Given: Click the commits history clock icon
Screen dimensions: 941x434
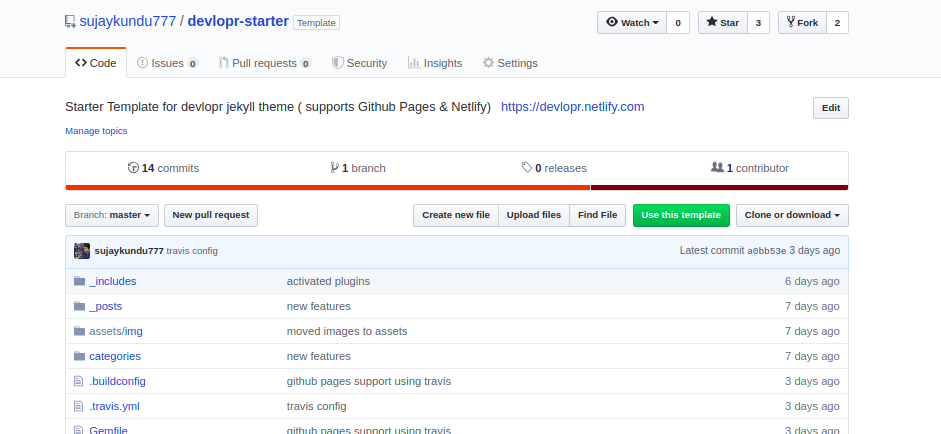Looking at the screenshot, I should 133,168.
